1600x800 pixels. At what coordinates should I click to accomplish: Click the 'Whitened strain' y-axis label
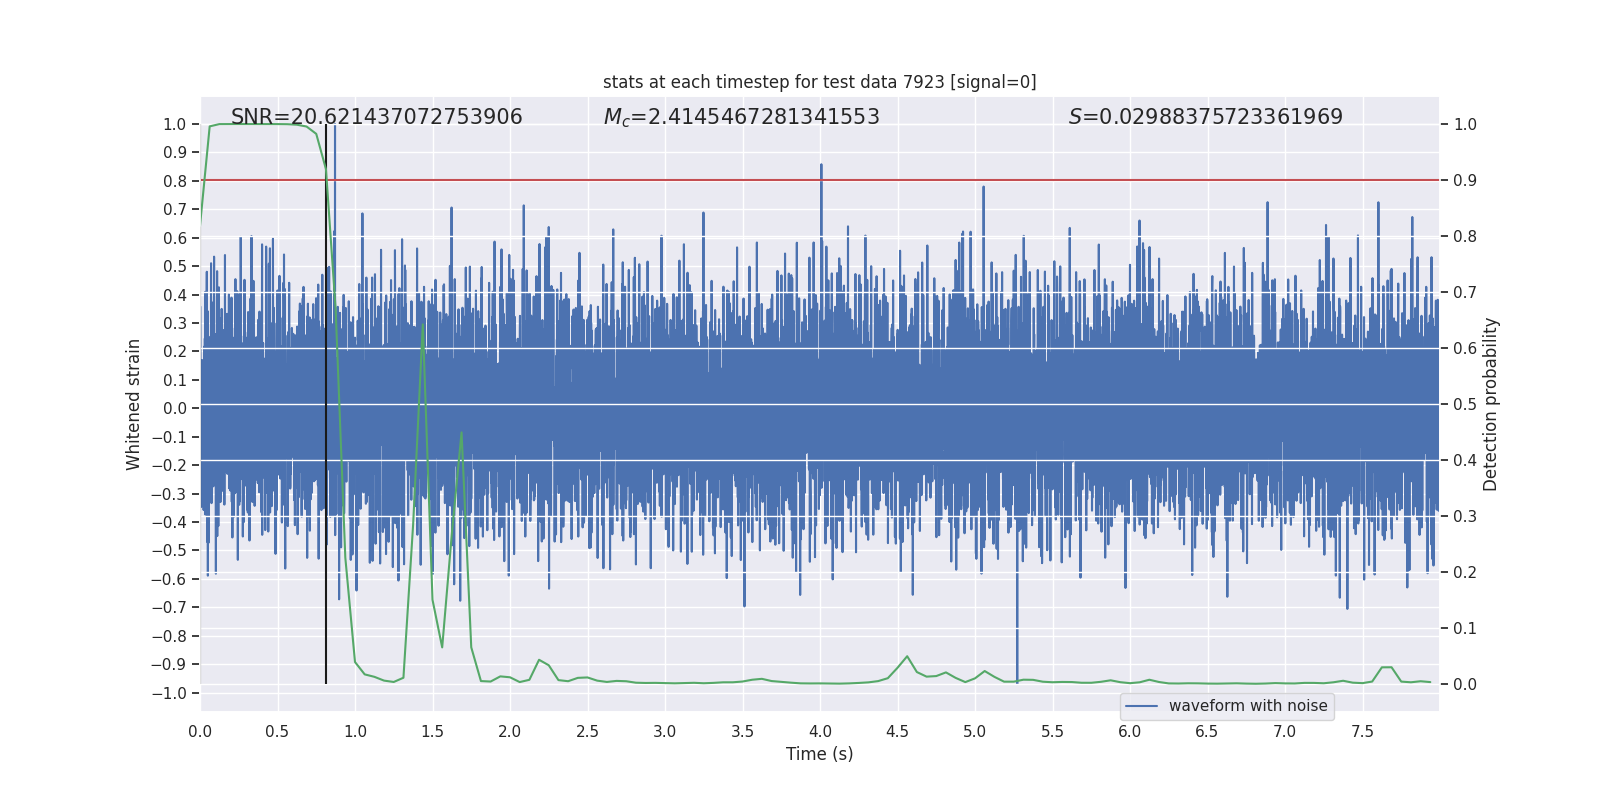[x=133, y=405]
